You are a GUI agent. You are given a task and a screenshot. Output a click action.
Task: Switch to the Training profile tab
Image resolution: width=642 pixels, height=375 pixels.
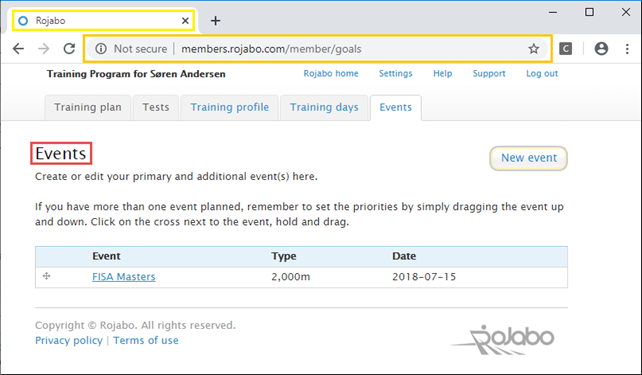[230, 107]
